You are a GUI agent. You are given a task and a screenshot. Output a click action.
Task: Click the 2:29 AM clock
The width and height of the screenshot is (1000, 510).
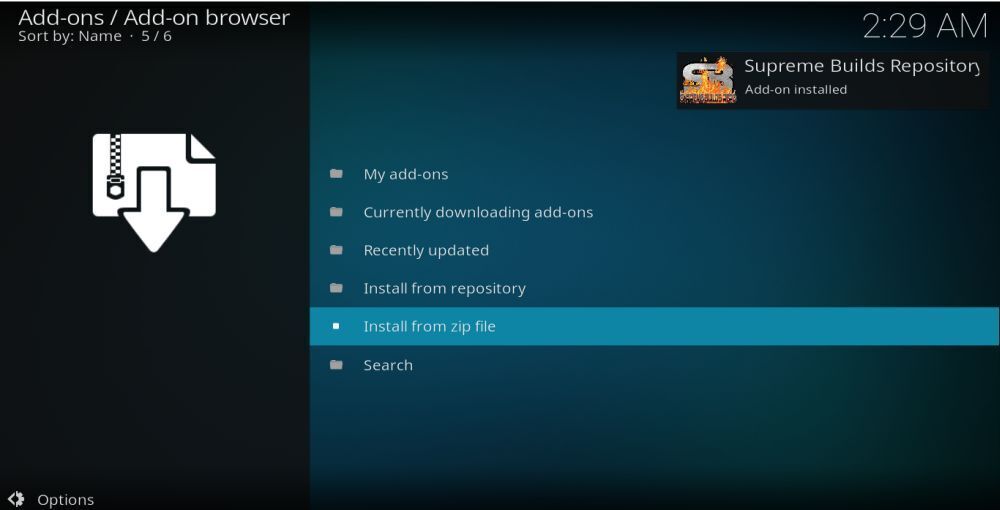tap(924, 26)
